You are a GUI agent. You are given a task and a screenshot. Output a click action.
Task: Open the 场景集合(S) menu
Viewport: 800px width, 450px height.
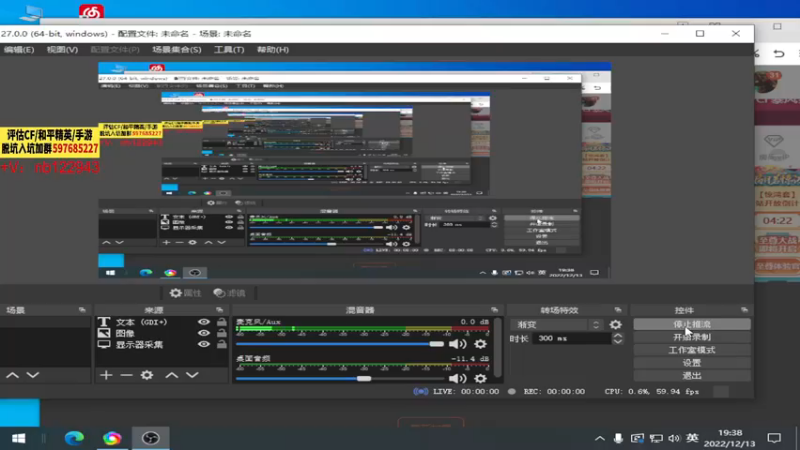(x=177, y=49)
